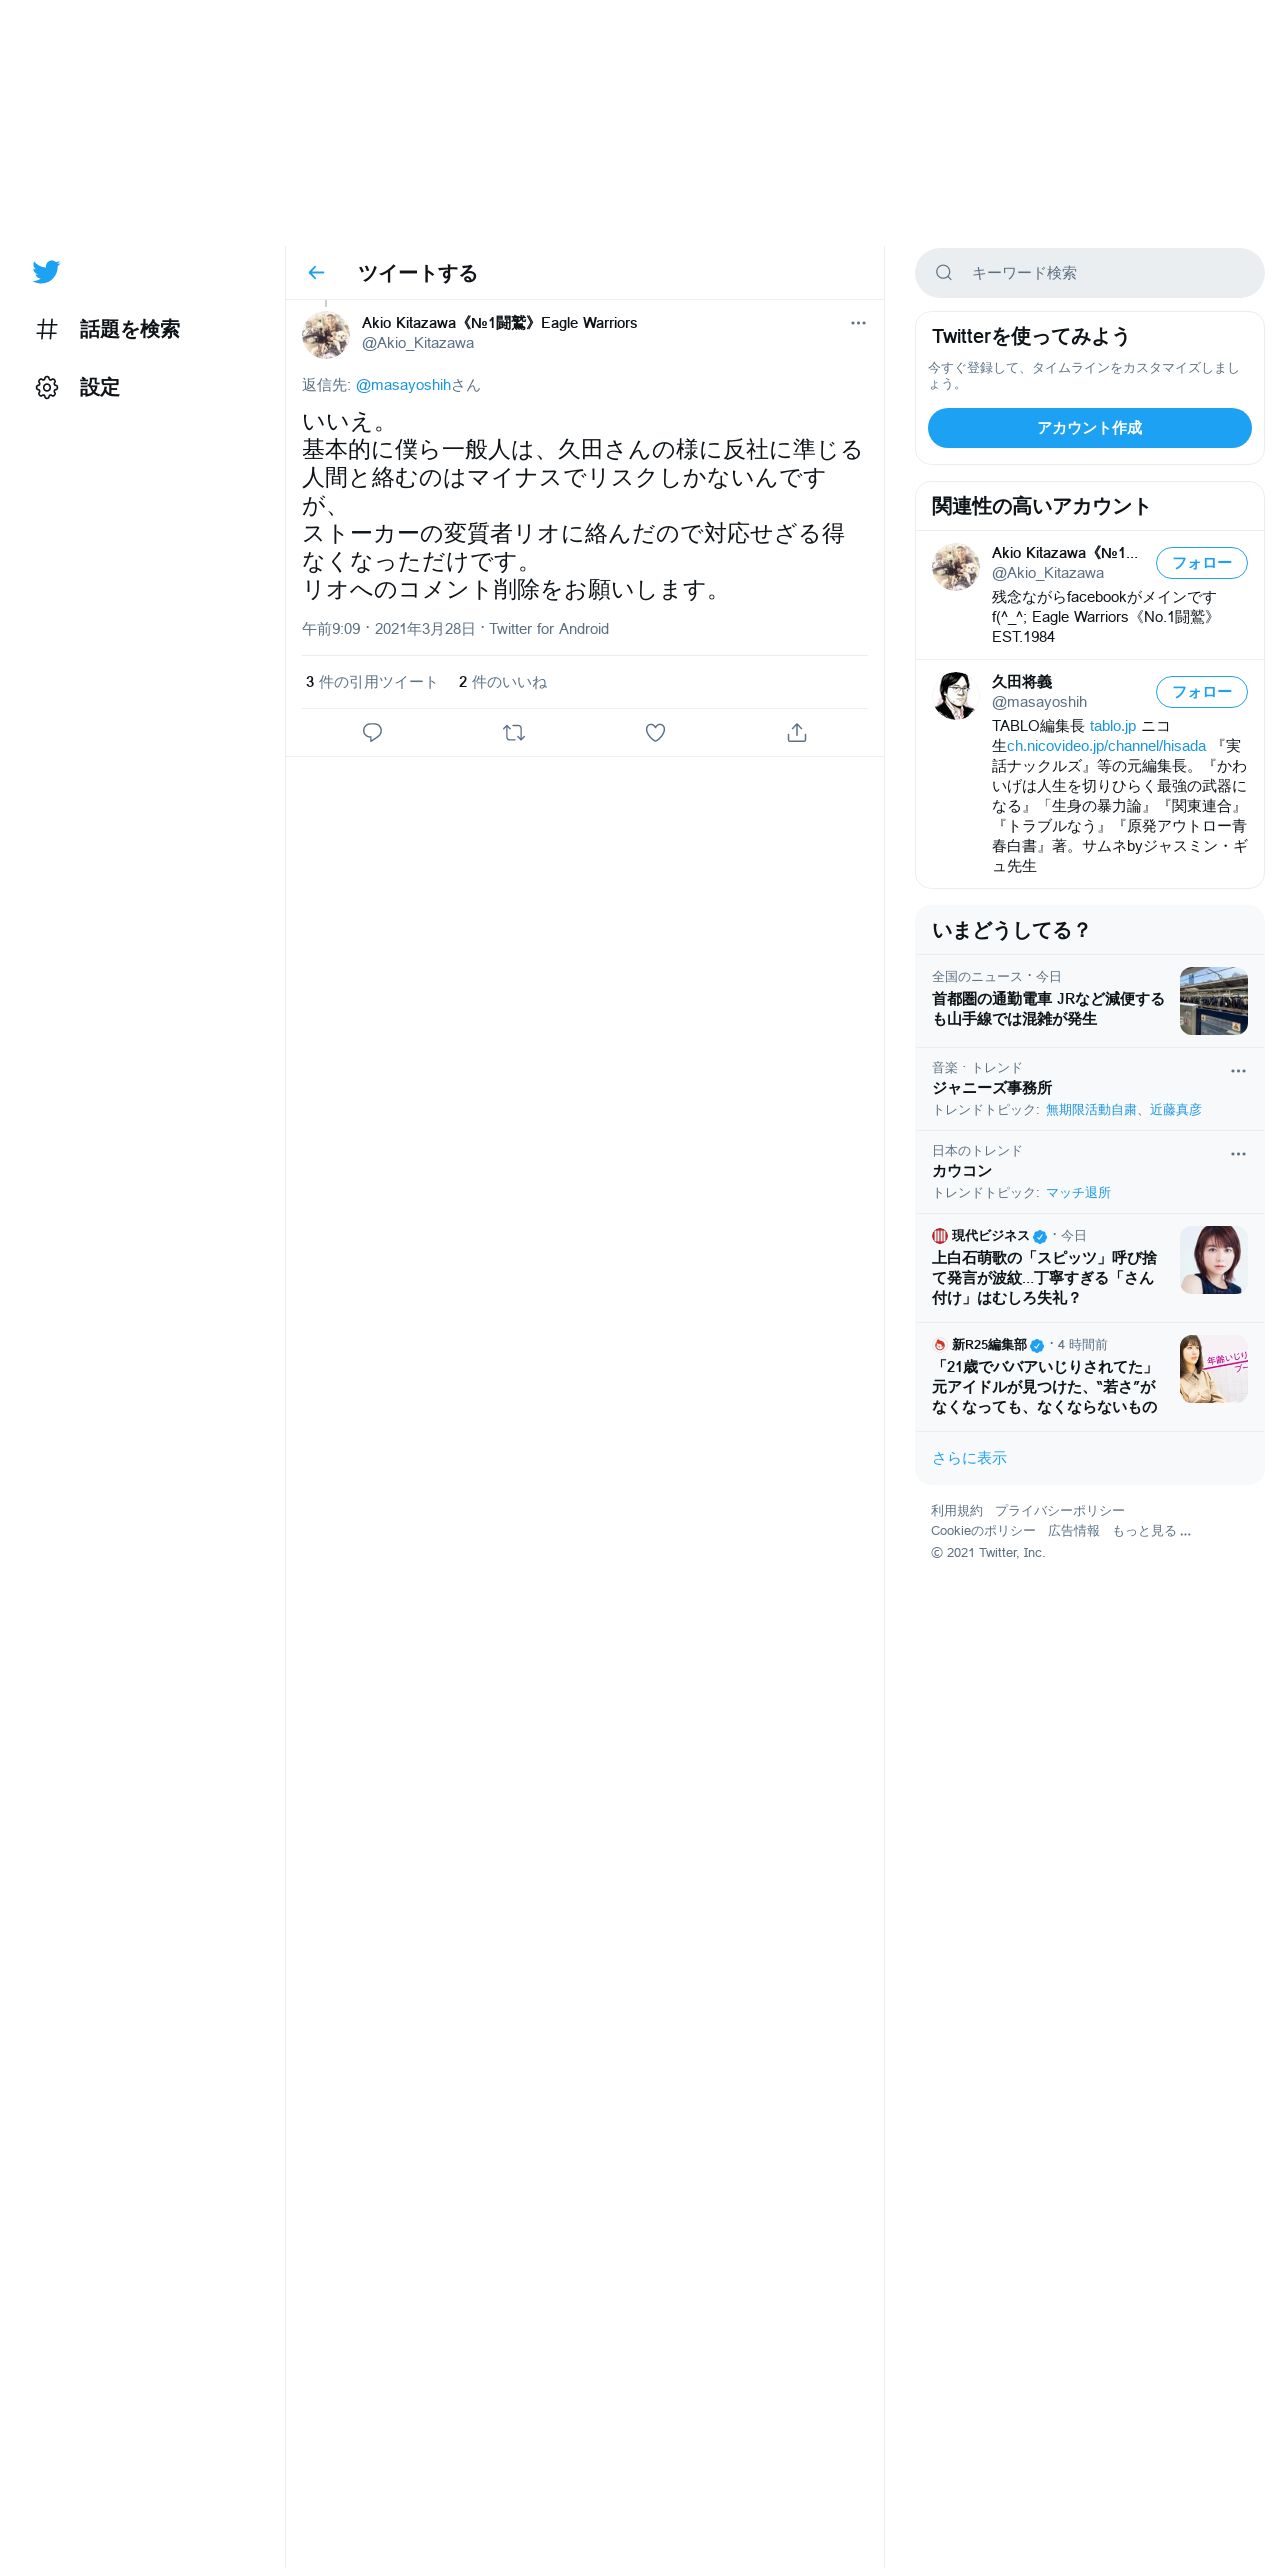
Task: Click 現代ビジネス source logo icon
Action: pos(940,1236)
